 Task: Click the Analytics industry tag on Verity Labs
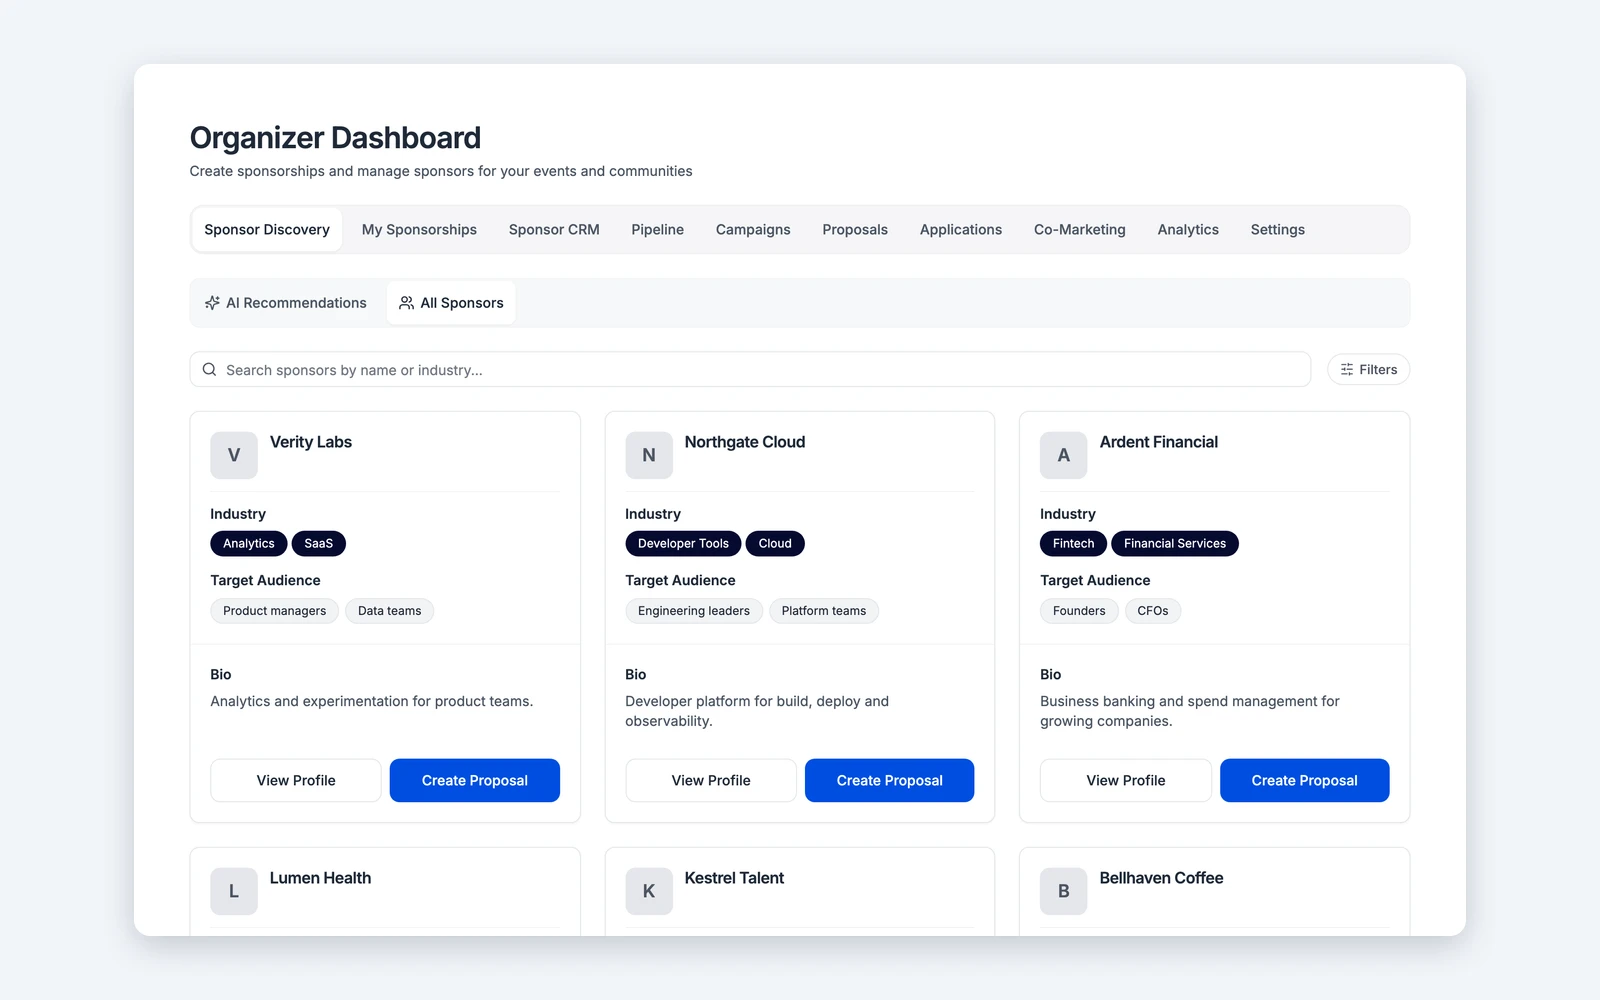(249, 544)
